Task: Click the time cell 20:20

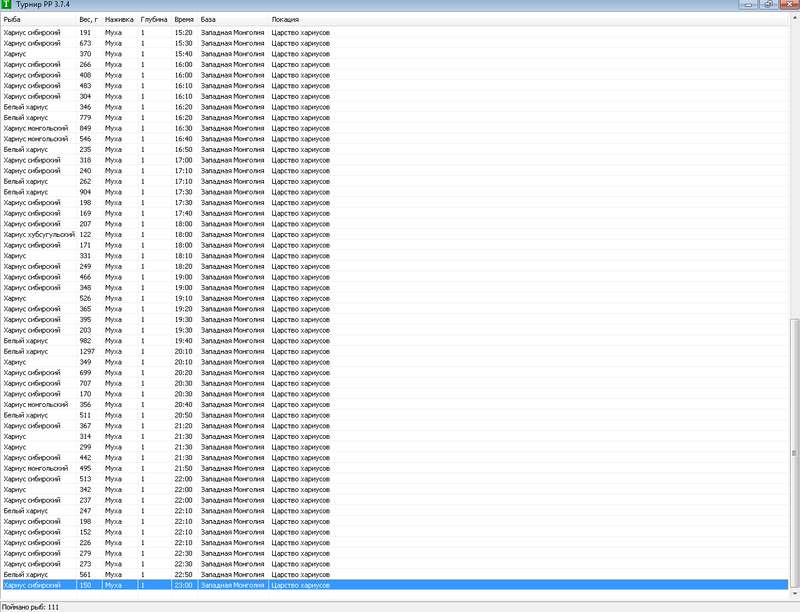Action: click(x=183, y=373)
